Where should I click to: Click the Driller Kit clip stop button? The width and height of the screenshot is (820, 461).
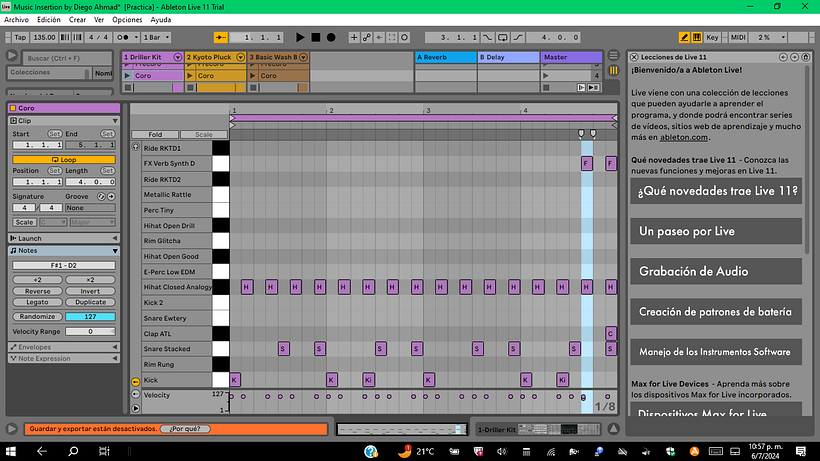coord(128,87)
